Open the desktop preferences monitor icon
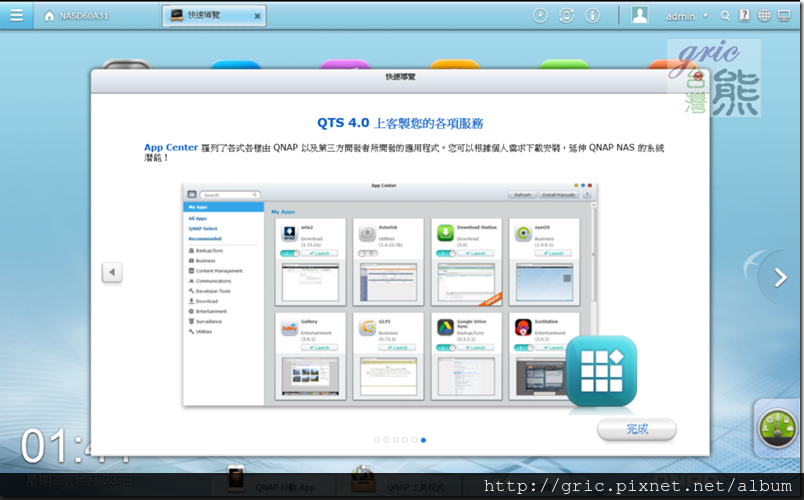This screenshot has height=500, width=804. pyautogui.click(x=784, y=16)
